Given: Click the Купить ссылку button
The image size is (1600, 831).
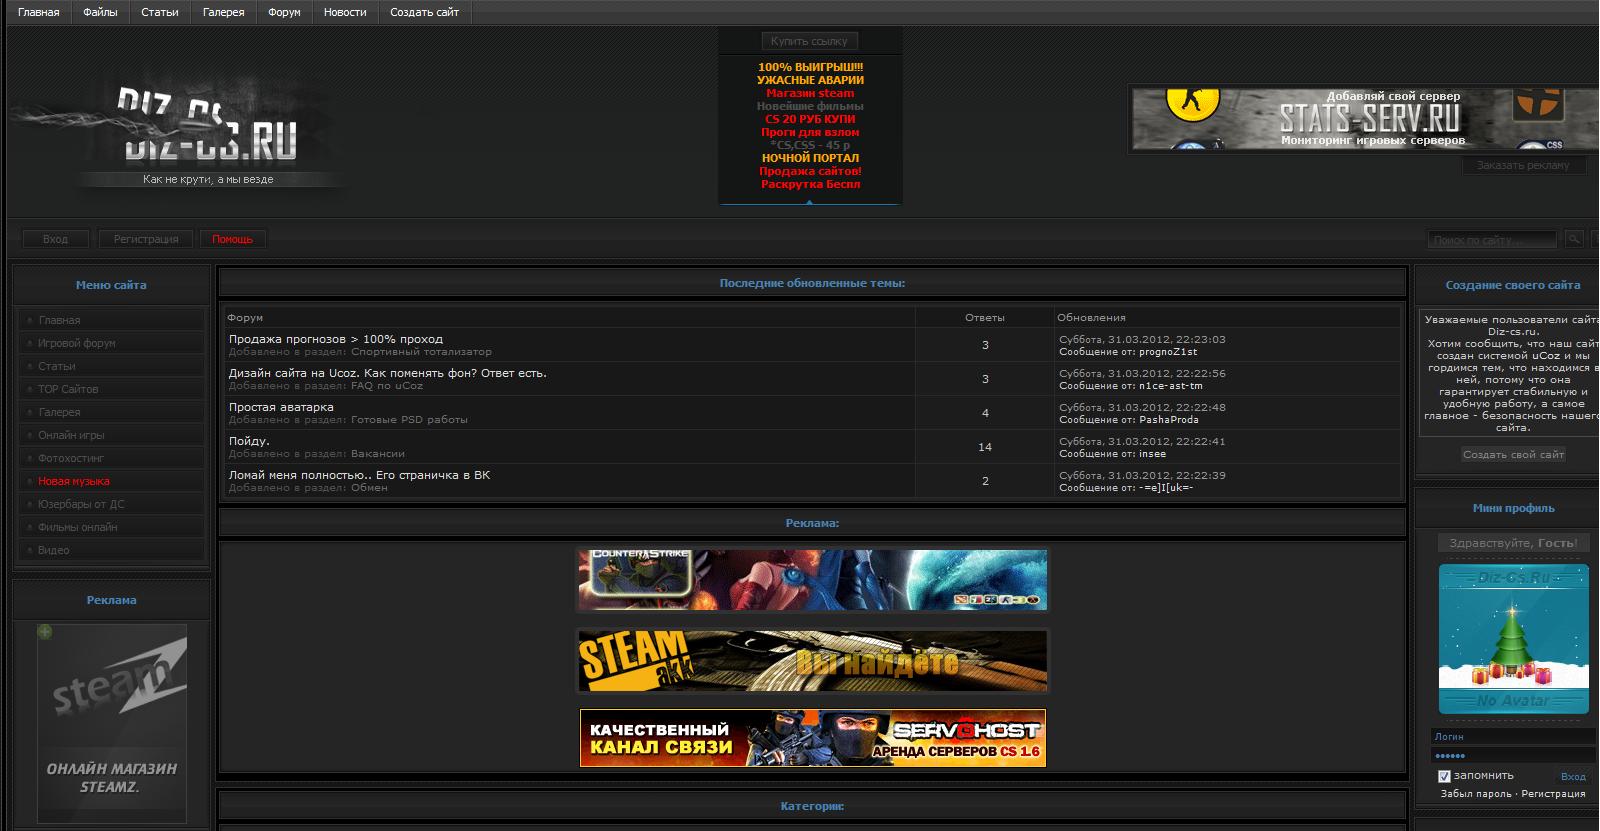Looking at the screenshot, I should [x=809, y=41].
